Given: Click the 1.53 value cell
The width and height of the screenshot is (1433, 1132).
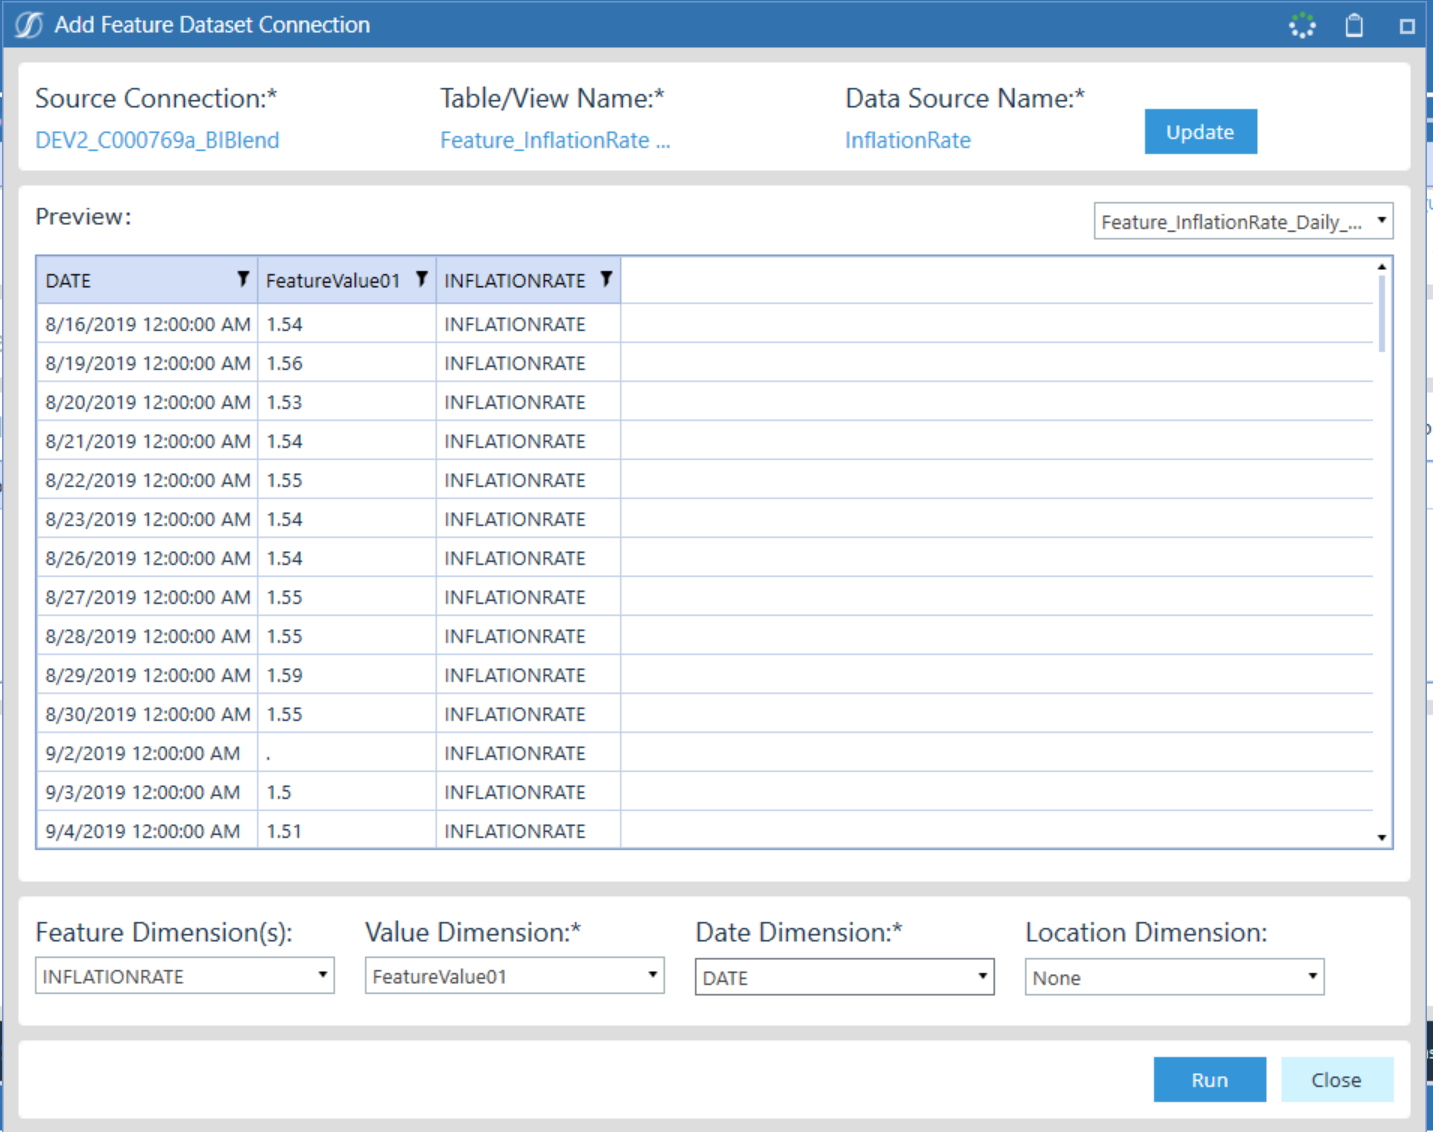Looking at the screenshot, I should (347, 402).
